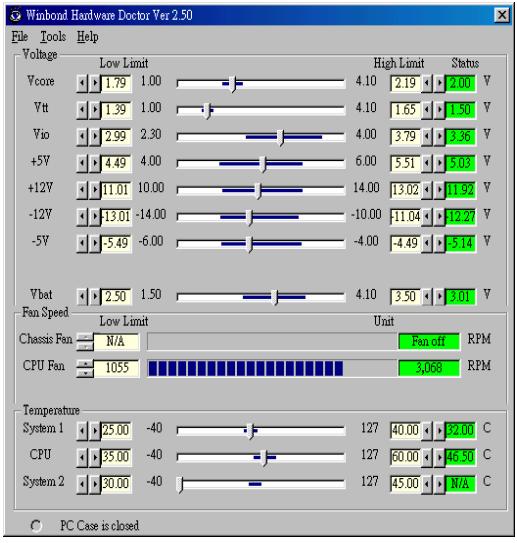Screen dimensions: 517x543
Task: Decrease System 2 temperature high limit with left arrow
Action: [427, 484]
